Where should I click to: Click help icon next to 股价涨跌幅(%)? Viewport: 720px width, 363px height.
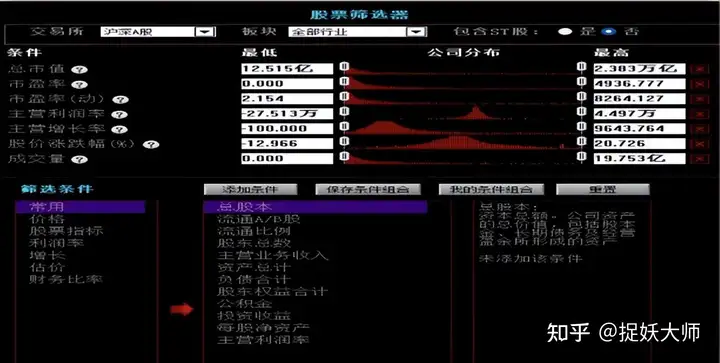tap(151, 145)
